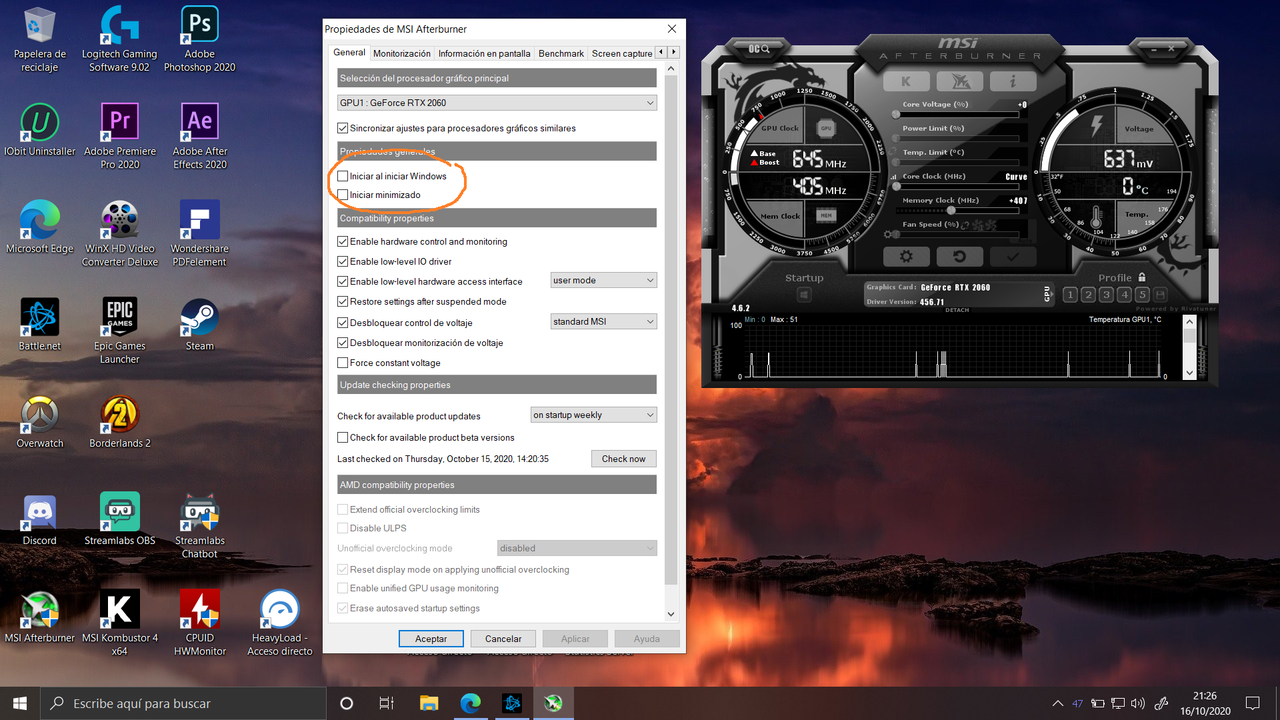
Task: Open Battle.net desktop shortcut
Action: [40, 325]
